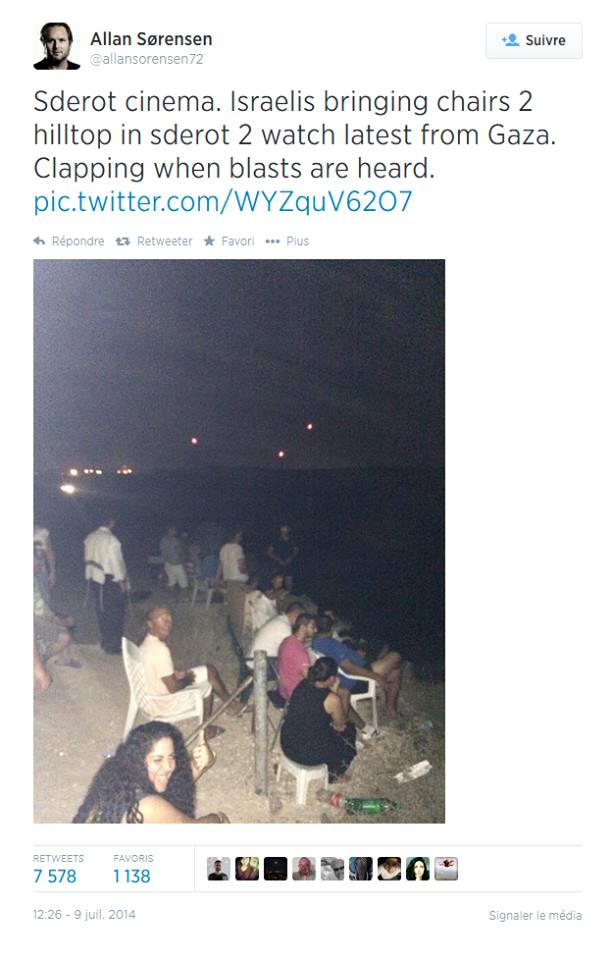The height and width of the screenshot is (960, 612).
Task: Open second retweeter avatar in the row
Action: 247,869
